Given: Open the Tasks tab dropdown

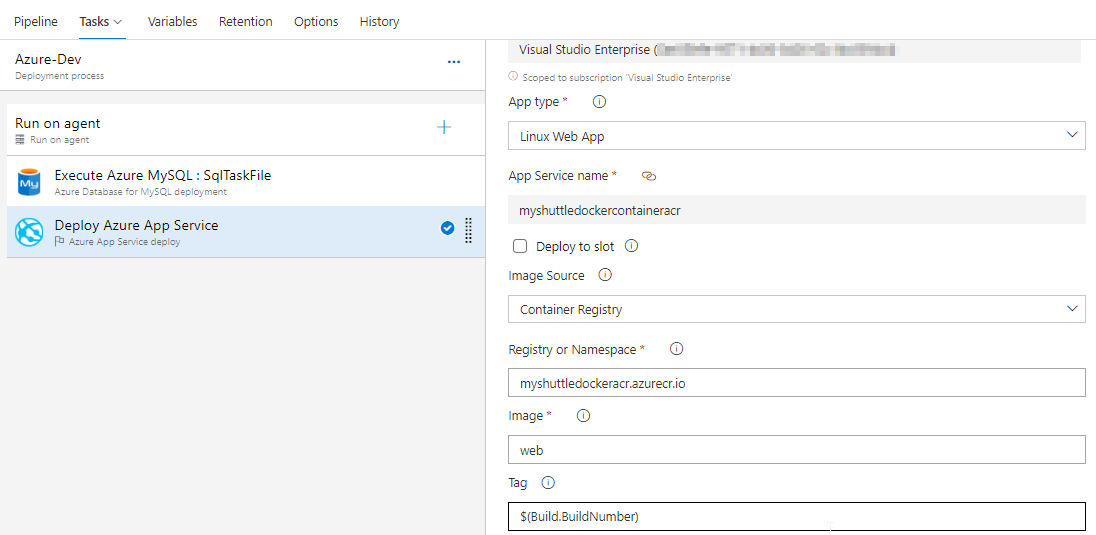Looking at the screenshot, I should click(101, 22).
